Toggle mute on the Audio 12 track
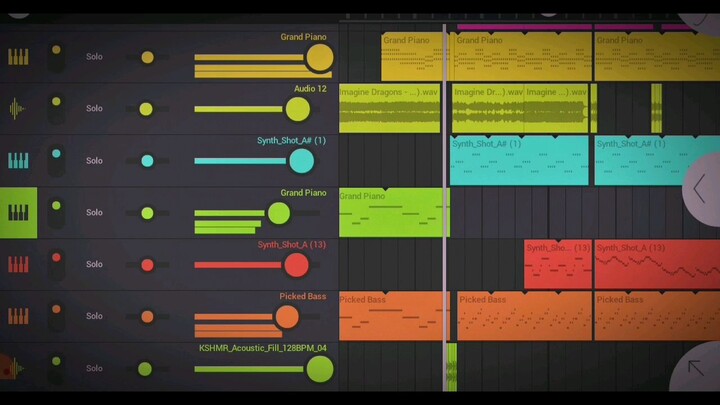Image resolution: width=720 pixels, height=405 pixels. tap(56, 108)
